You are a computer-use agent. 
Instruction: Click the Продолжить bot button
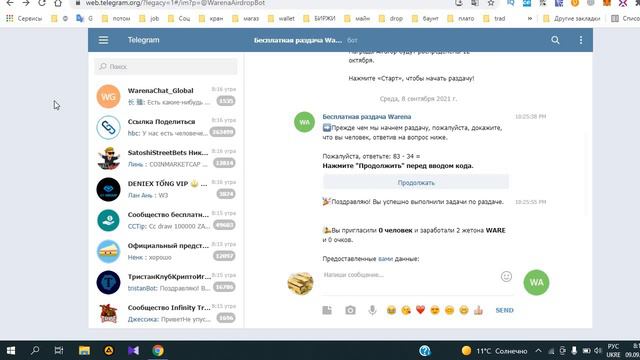tap(416, 182)
